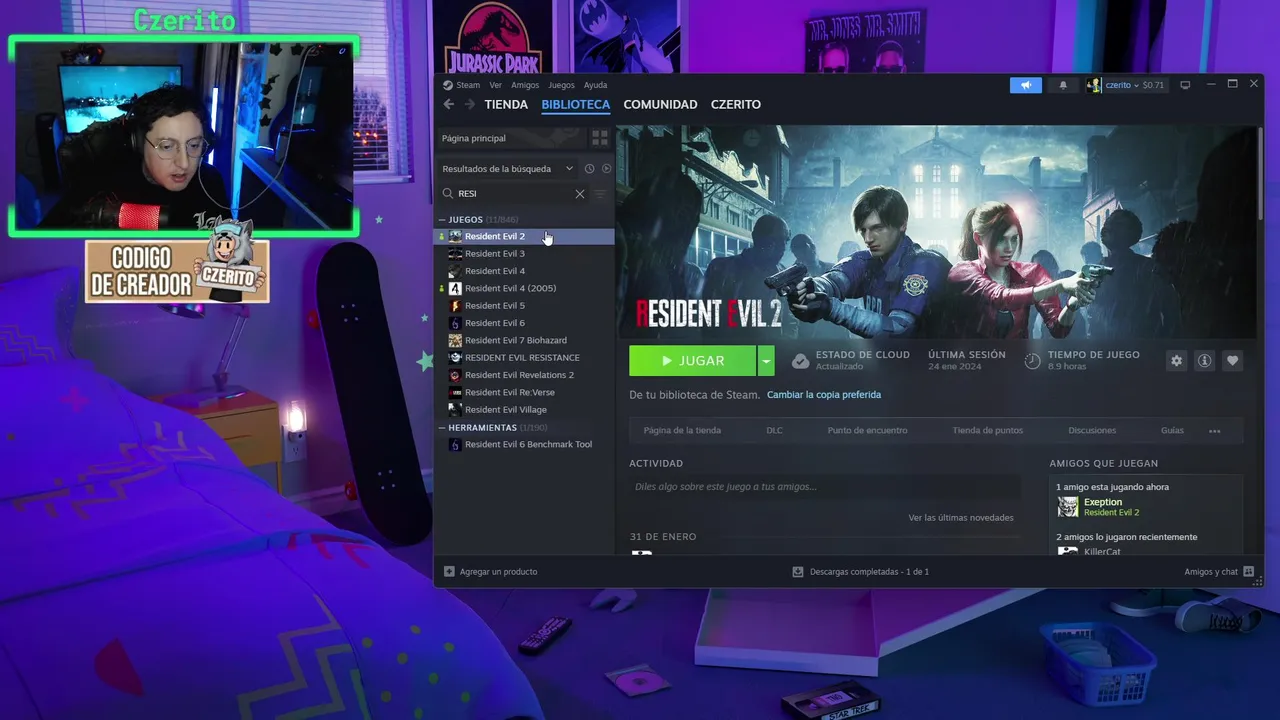Viewport: 1280px width, 720px height.
Task: Open Punto de encuentro
Action: [867, 431]
